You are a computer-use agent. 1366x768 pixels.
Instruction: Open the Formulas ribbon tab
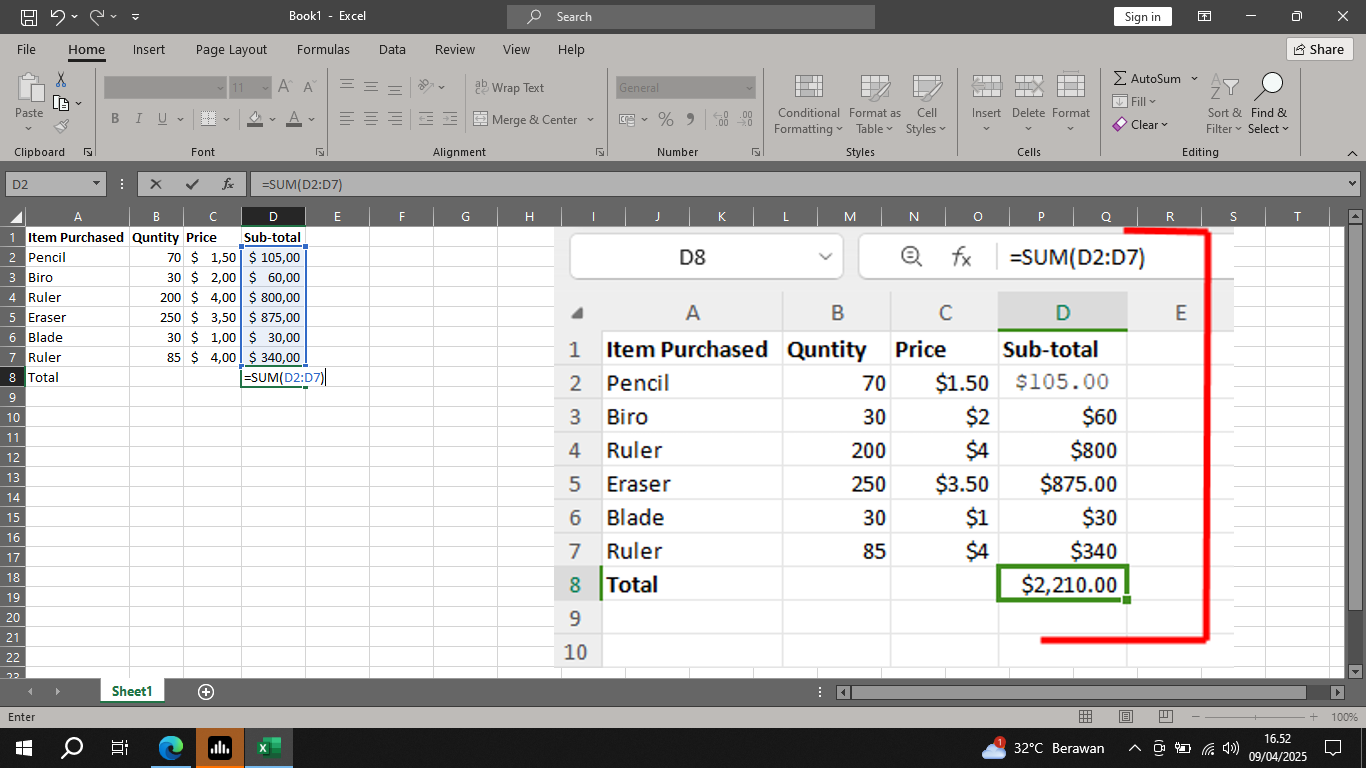pyautogui.click(x=323, y=49)
